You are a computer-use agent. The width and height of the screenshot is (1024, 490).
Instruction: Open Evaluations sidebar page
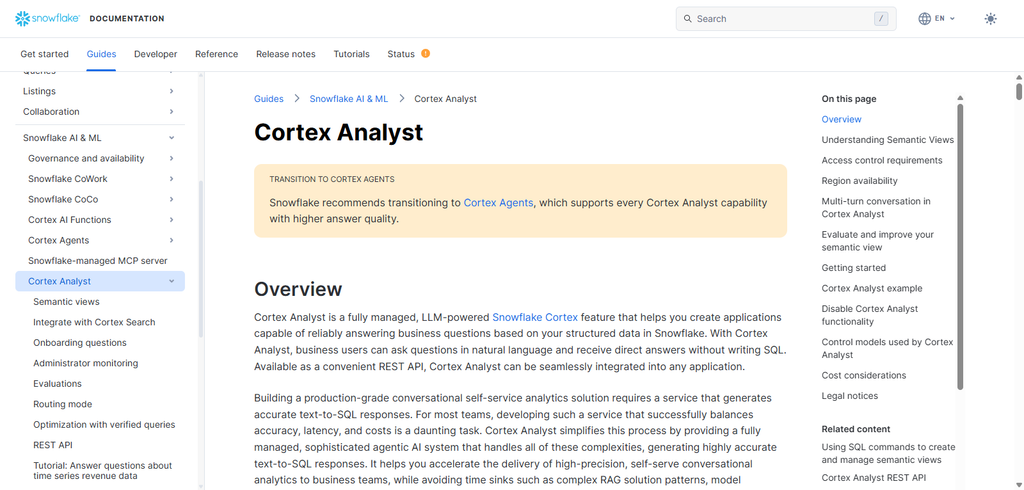point(57,384)
